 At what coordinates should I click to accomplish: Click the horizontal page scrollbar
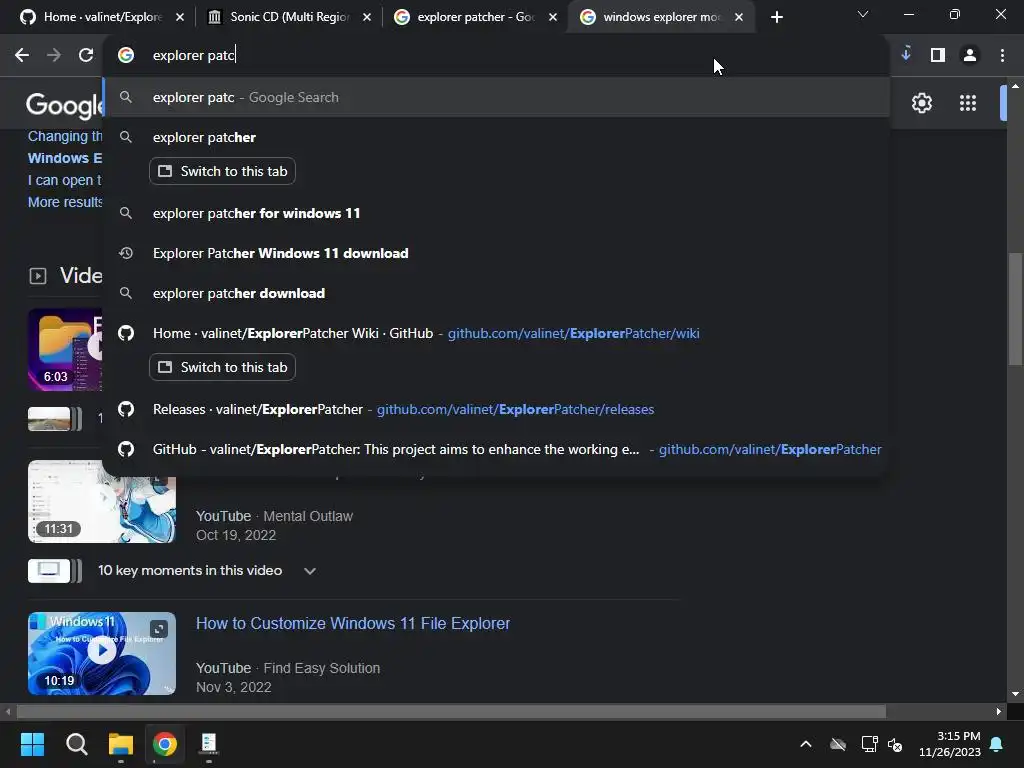coord(451,712)
